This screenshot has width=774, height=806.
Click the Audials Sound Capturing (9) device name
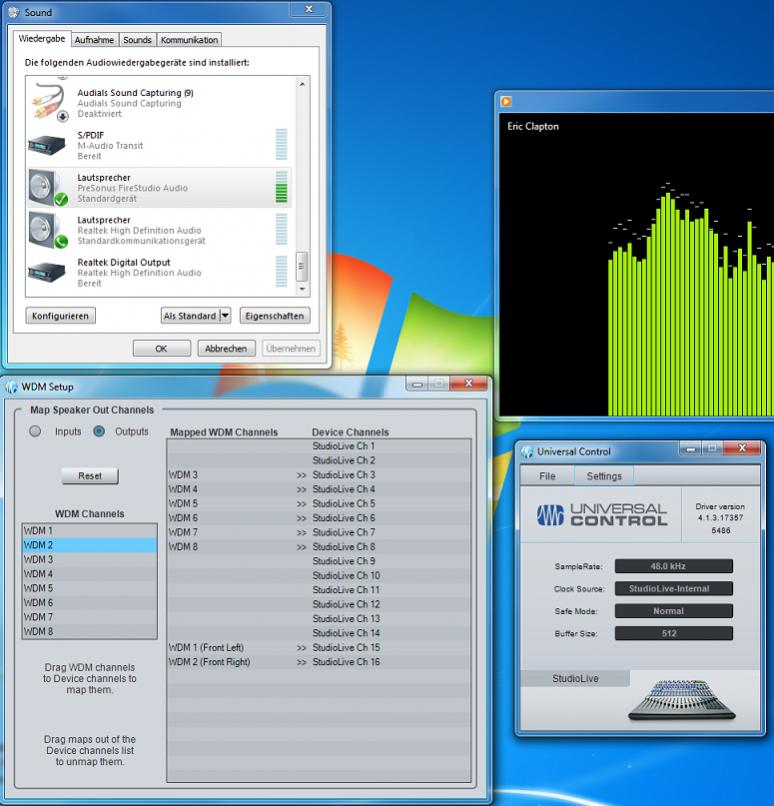pyautogui.click(x=135, y=93)
